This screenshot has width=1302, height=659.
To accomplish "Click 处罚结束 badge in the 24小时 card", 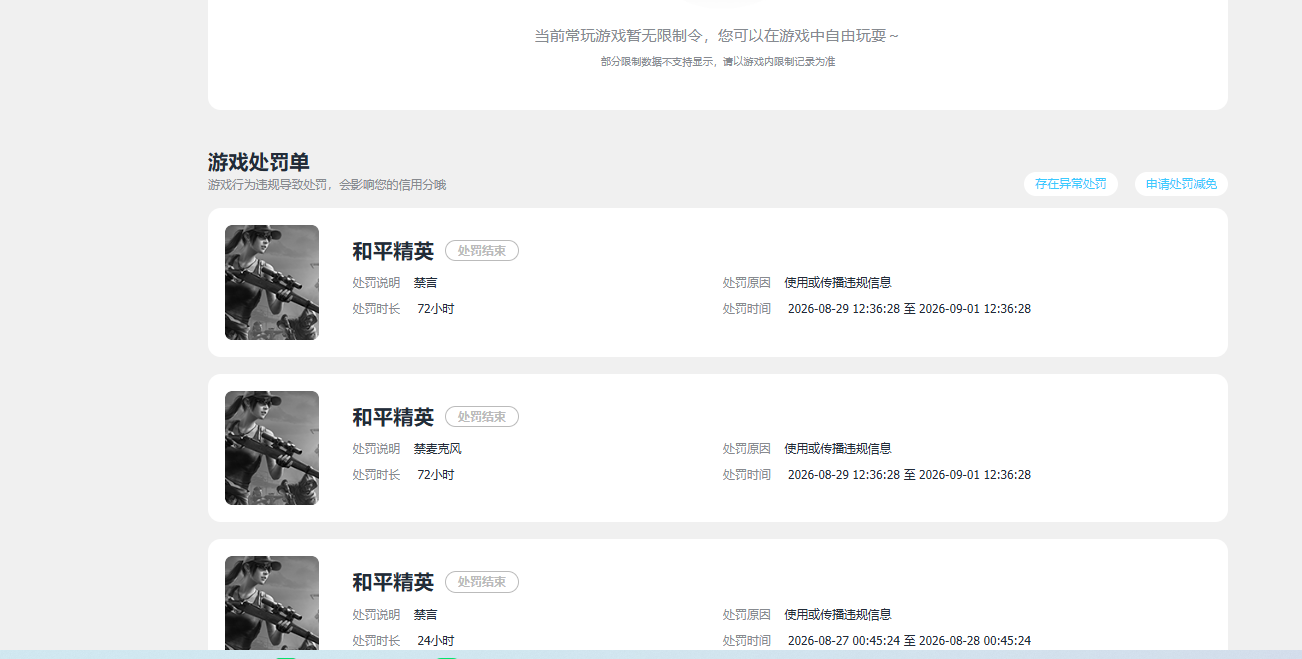I will [482, 582].
